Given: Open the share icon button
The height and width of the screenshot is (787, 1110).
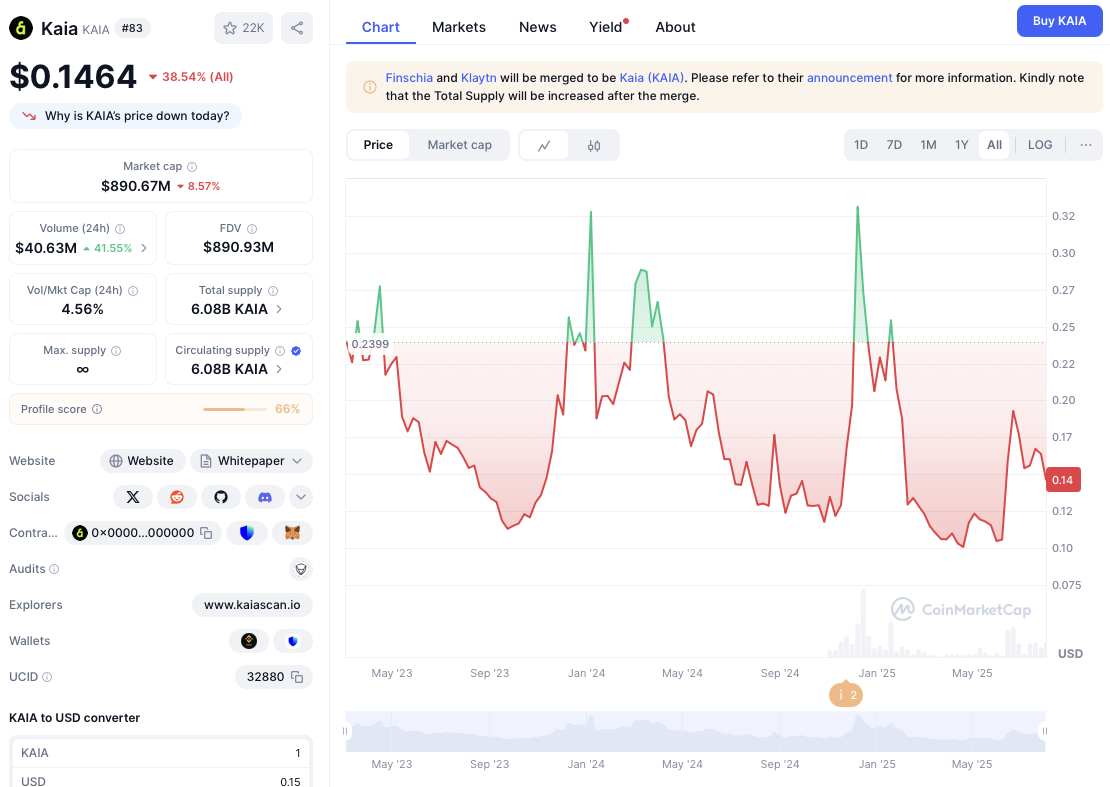Looking at the screenshot, I should (x=297, y=28).
